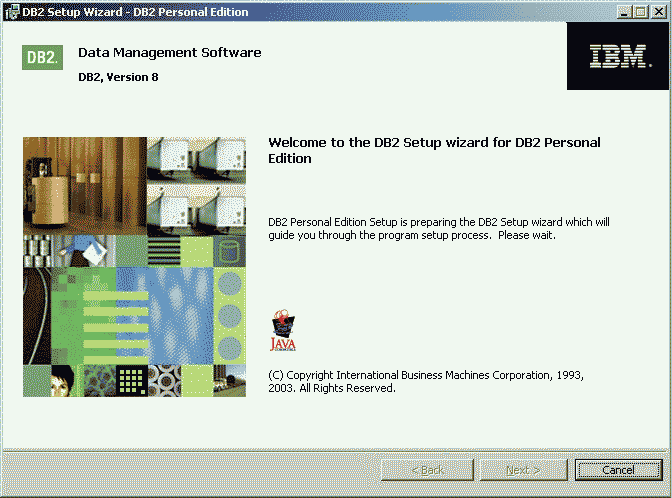
Task: Click the green keypad grid tile
Action: (132, 380)
